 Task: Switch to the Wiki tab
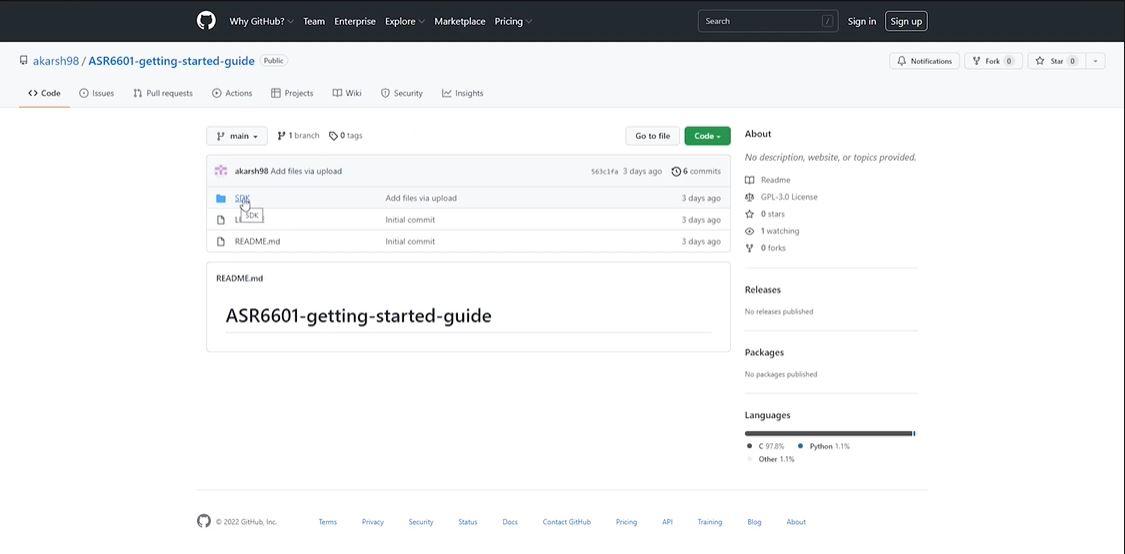(x=347, y=93)
